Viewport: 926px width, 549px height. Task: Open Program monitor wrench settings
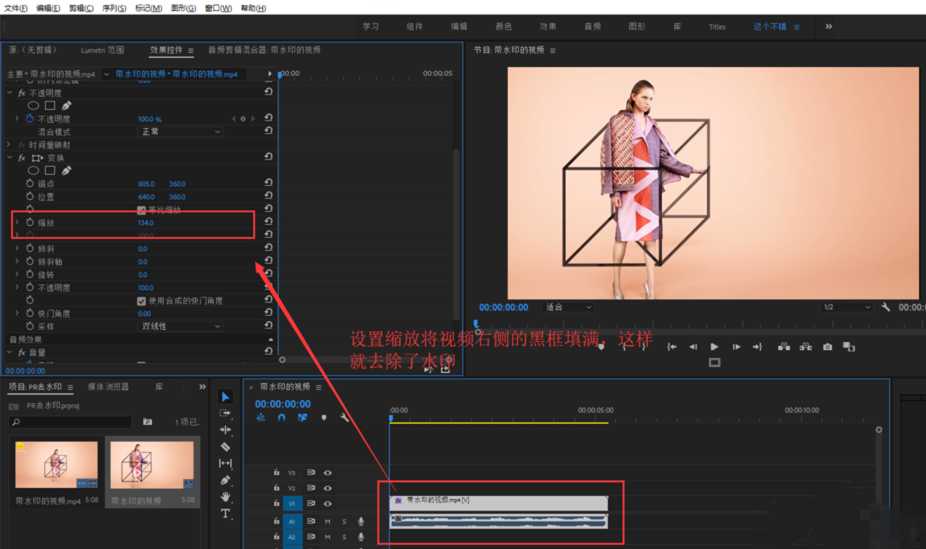885,308
